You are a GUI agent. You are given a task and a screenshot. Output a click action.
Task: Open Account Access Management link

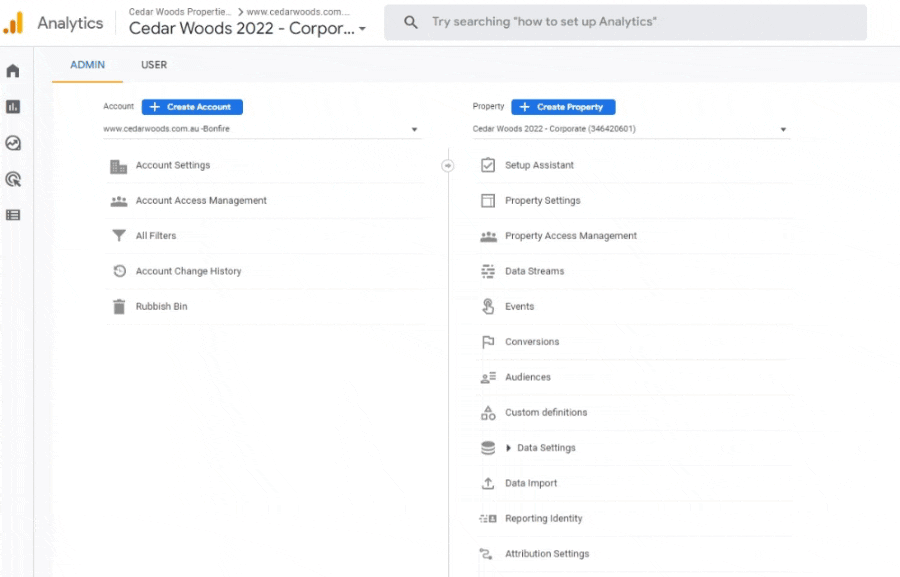click(x=201, y=200)
